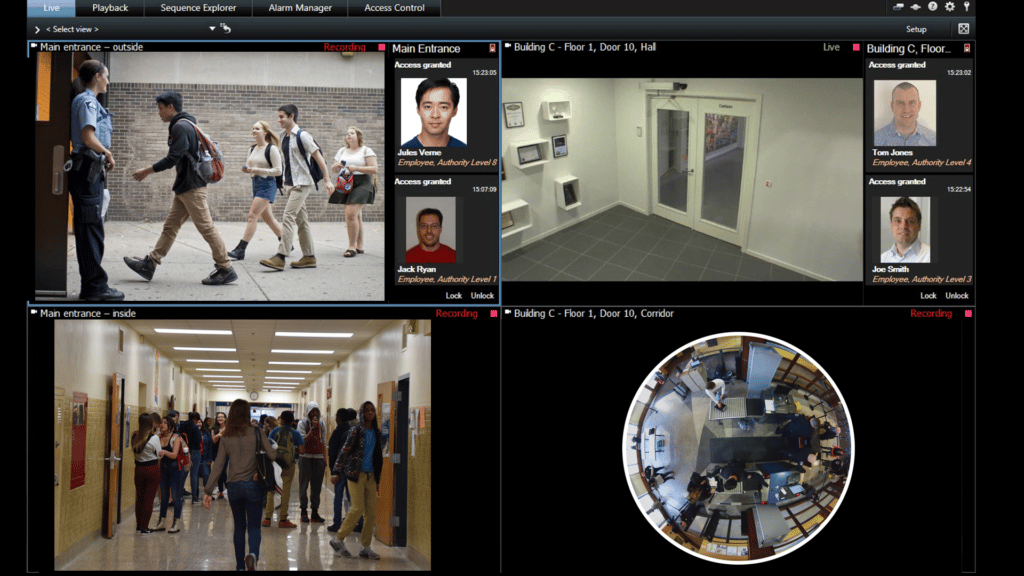The image size is (1024, 576).
Task: Enter fullscreen using the boxed icon beside Setup
Action: pyautogui.click(x=963, y=28)
